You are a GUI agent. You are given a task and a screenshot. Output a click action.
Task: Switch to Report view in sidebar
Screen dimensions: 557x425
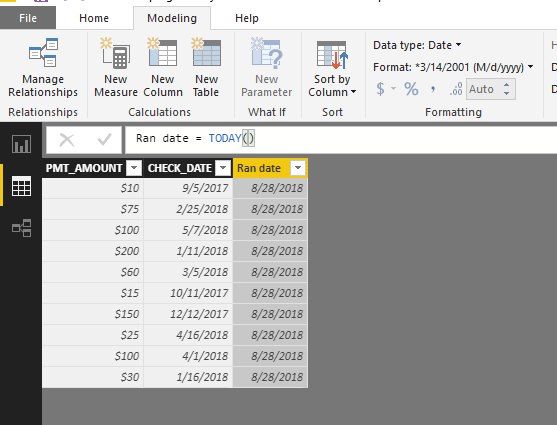click(x=21, y=144)
